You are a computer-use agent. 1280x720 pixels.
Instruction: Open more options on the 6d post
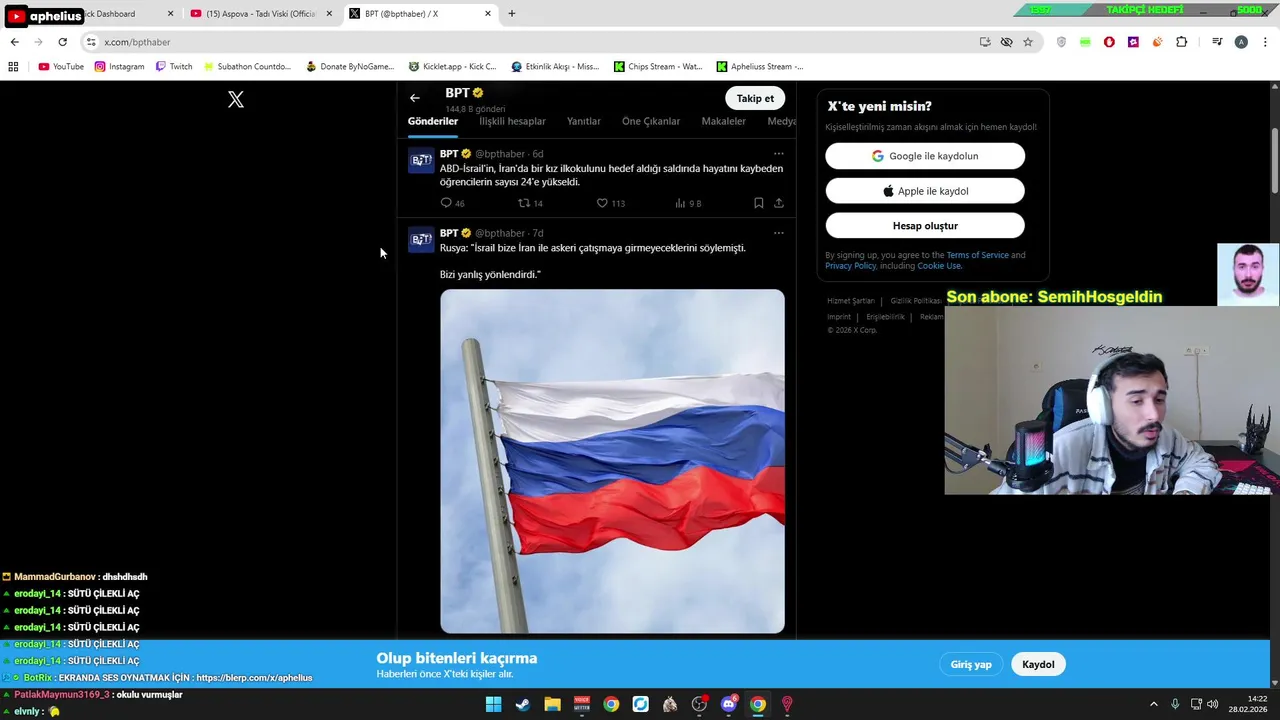click(779, 154)
